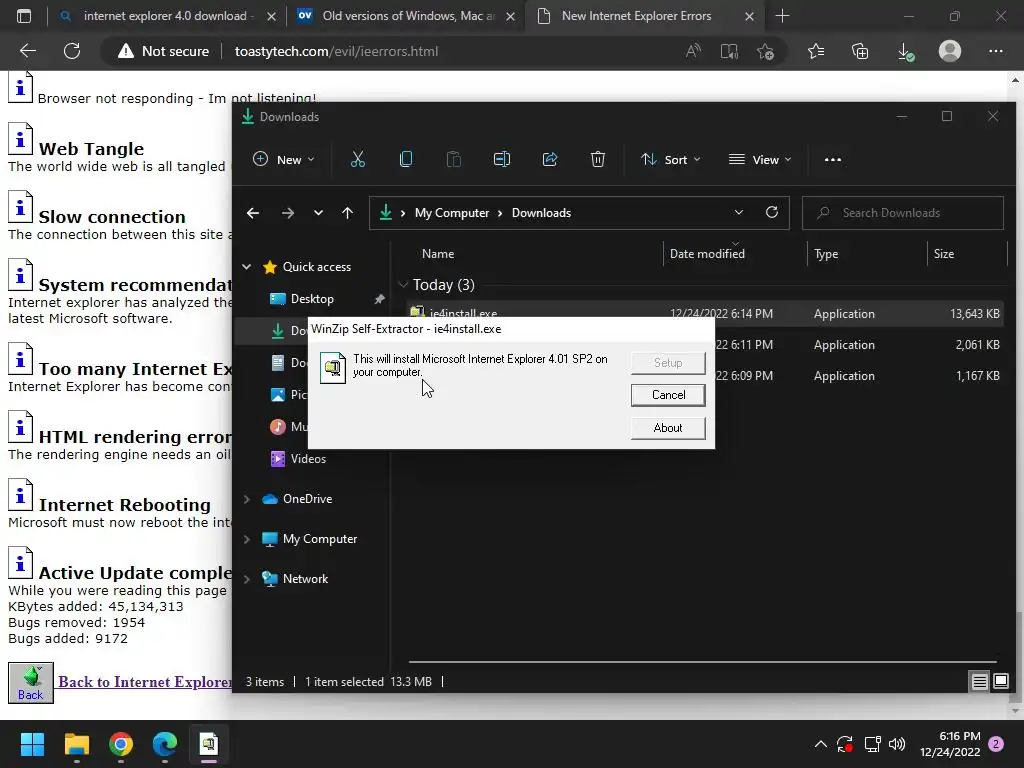This screenshot has height=768, width=1024.
Task: Collapse the Quick access tree node
Action: coord(247,266)
